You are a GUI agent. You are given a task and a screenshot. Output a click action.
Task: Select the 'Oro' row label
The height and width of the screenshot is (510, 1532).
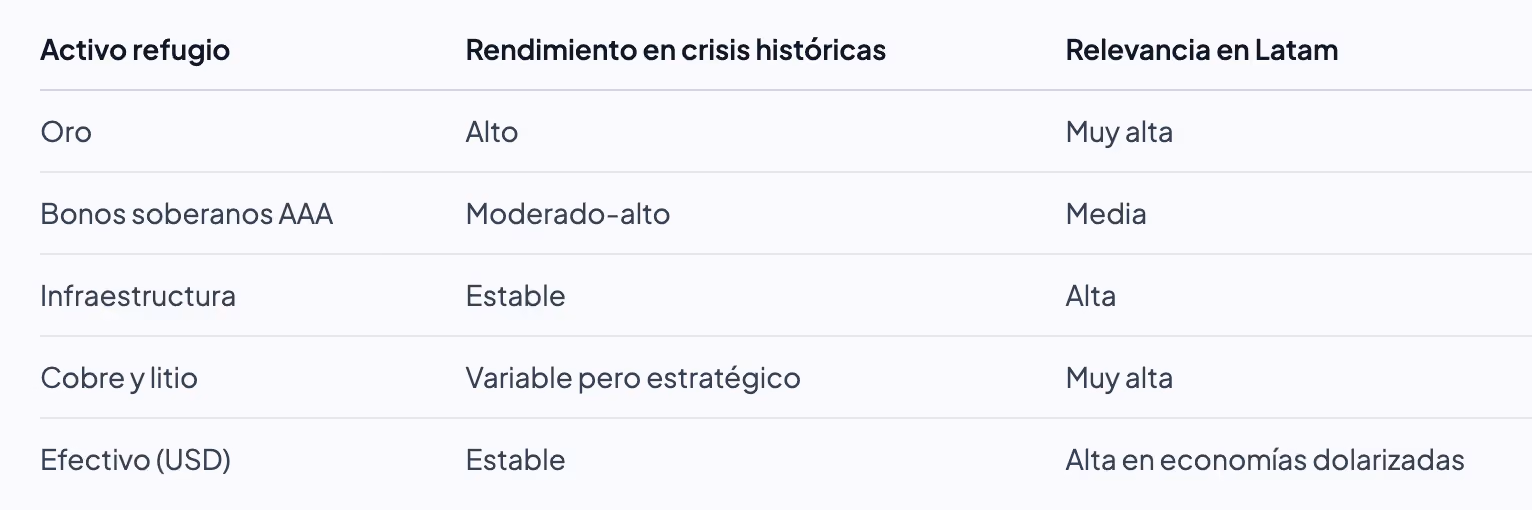coord(66,132)
